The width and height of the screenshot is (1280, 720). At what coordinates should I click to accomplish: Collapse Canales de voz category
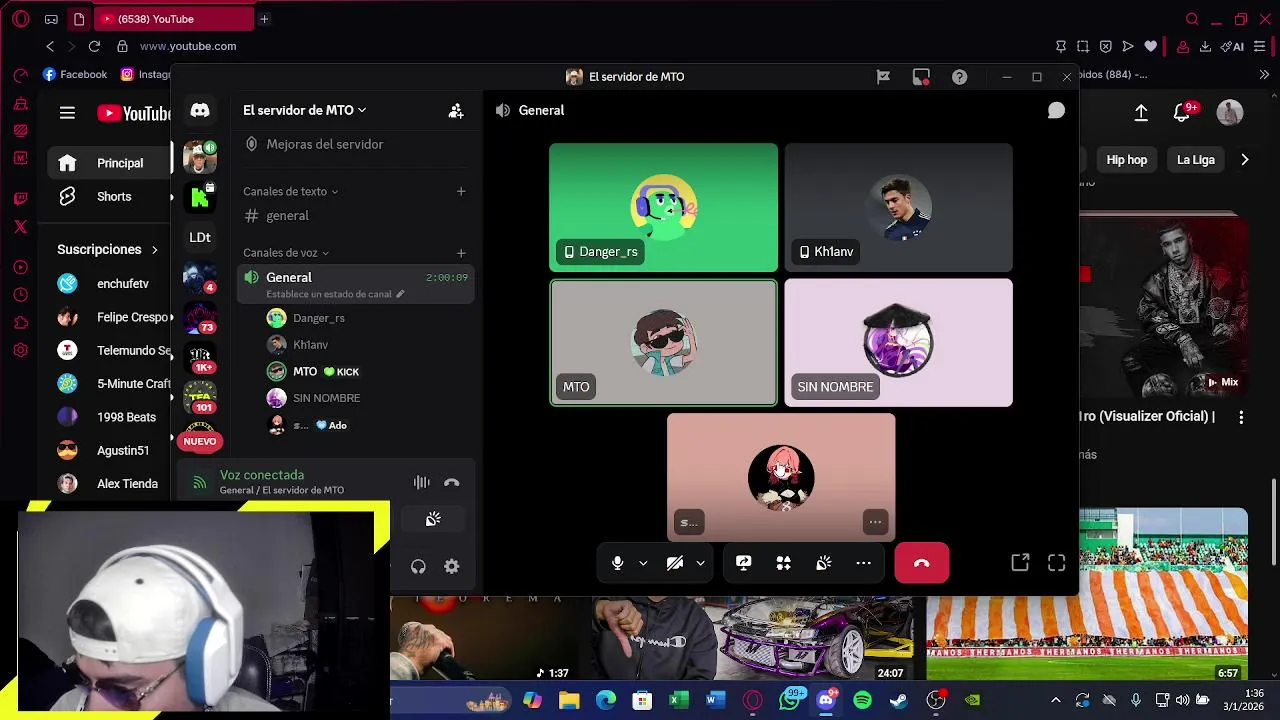coord(286,253)
